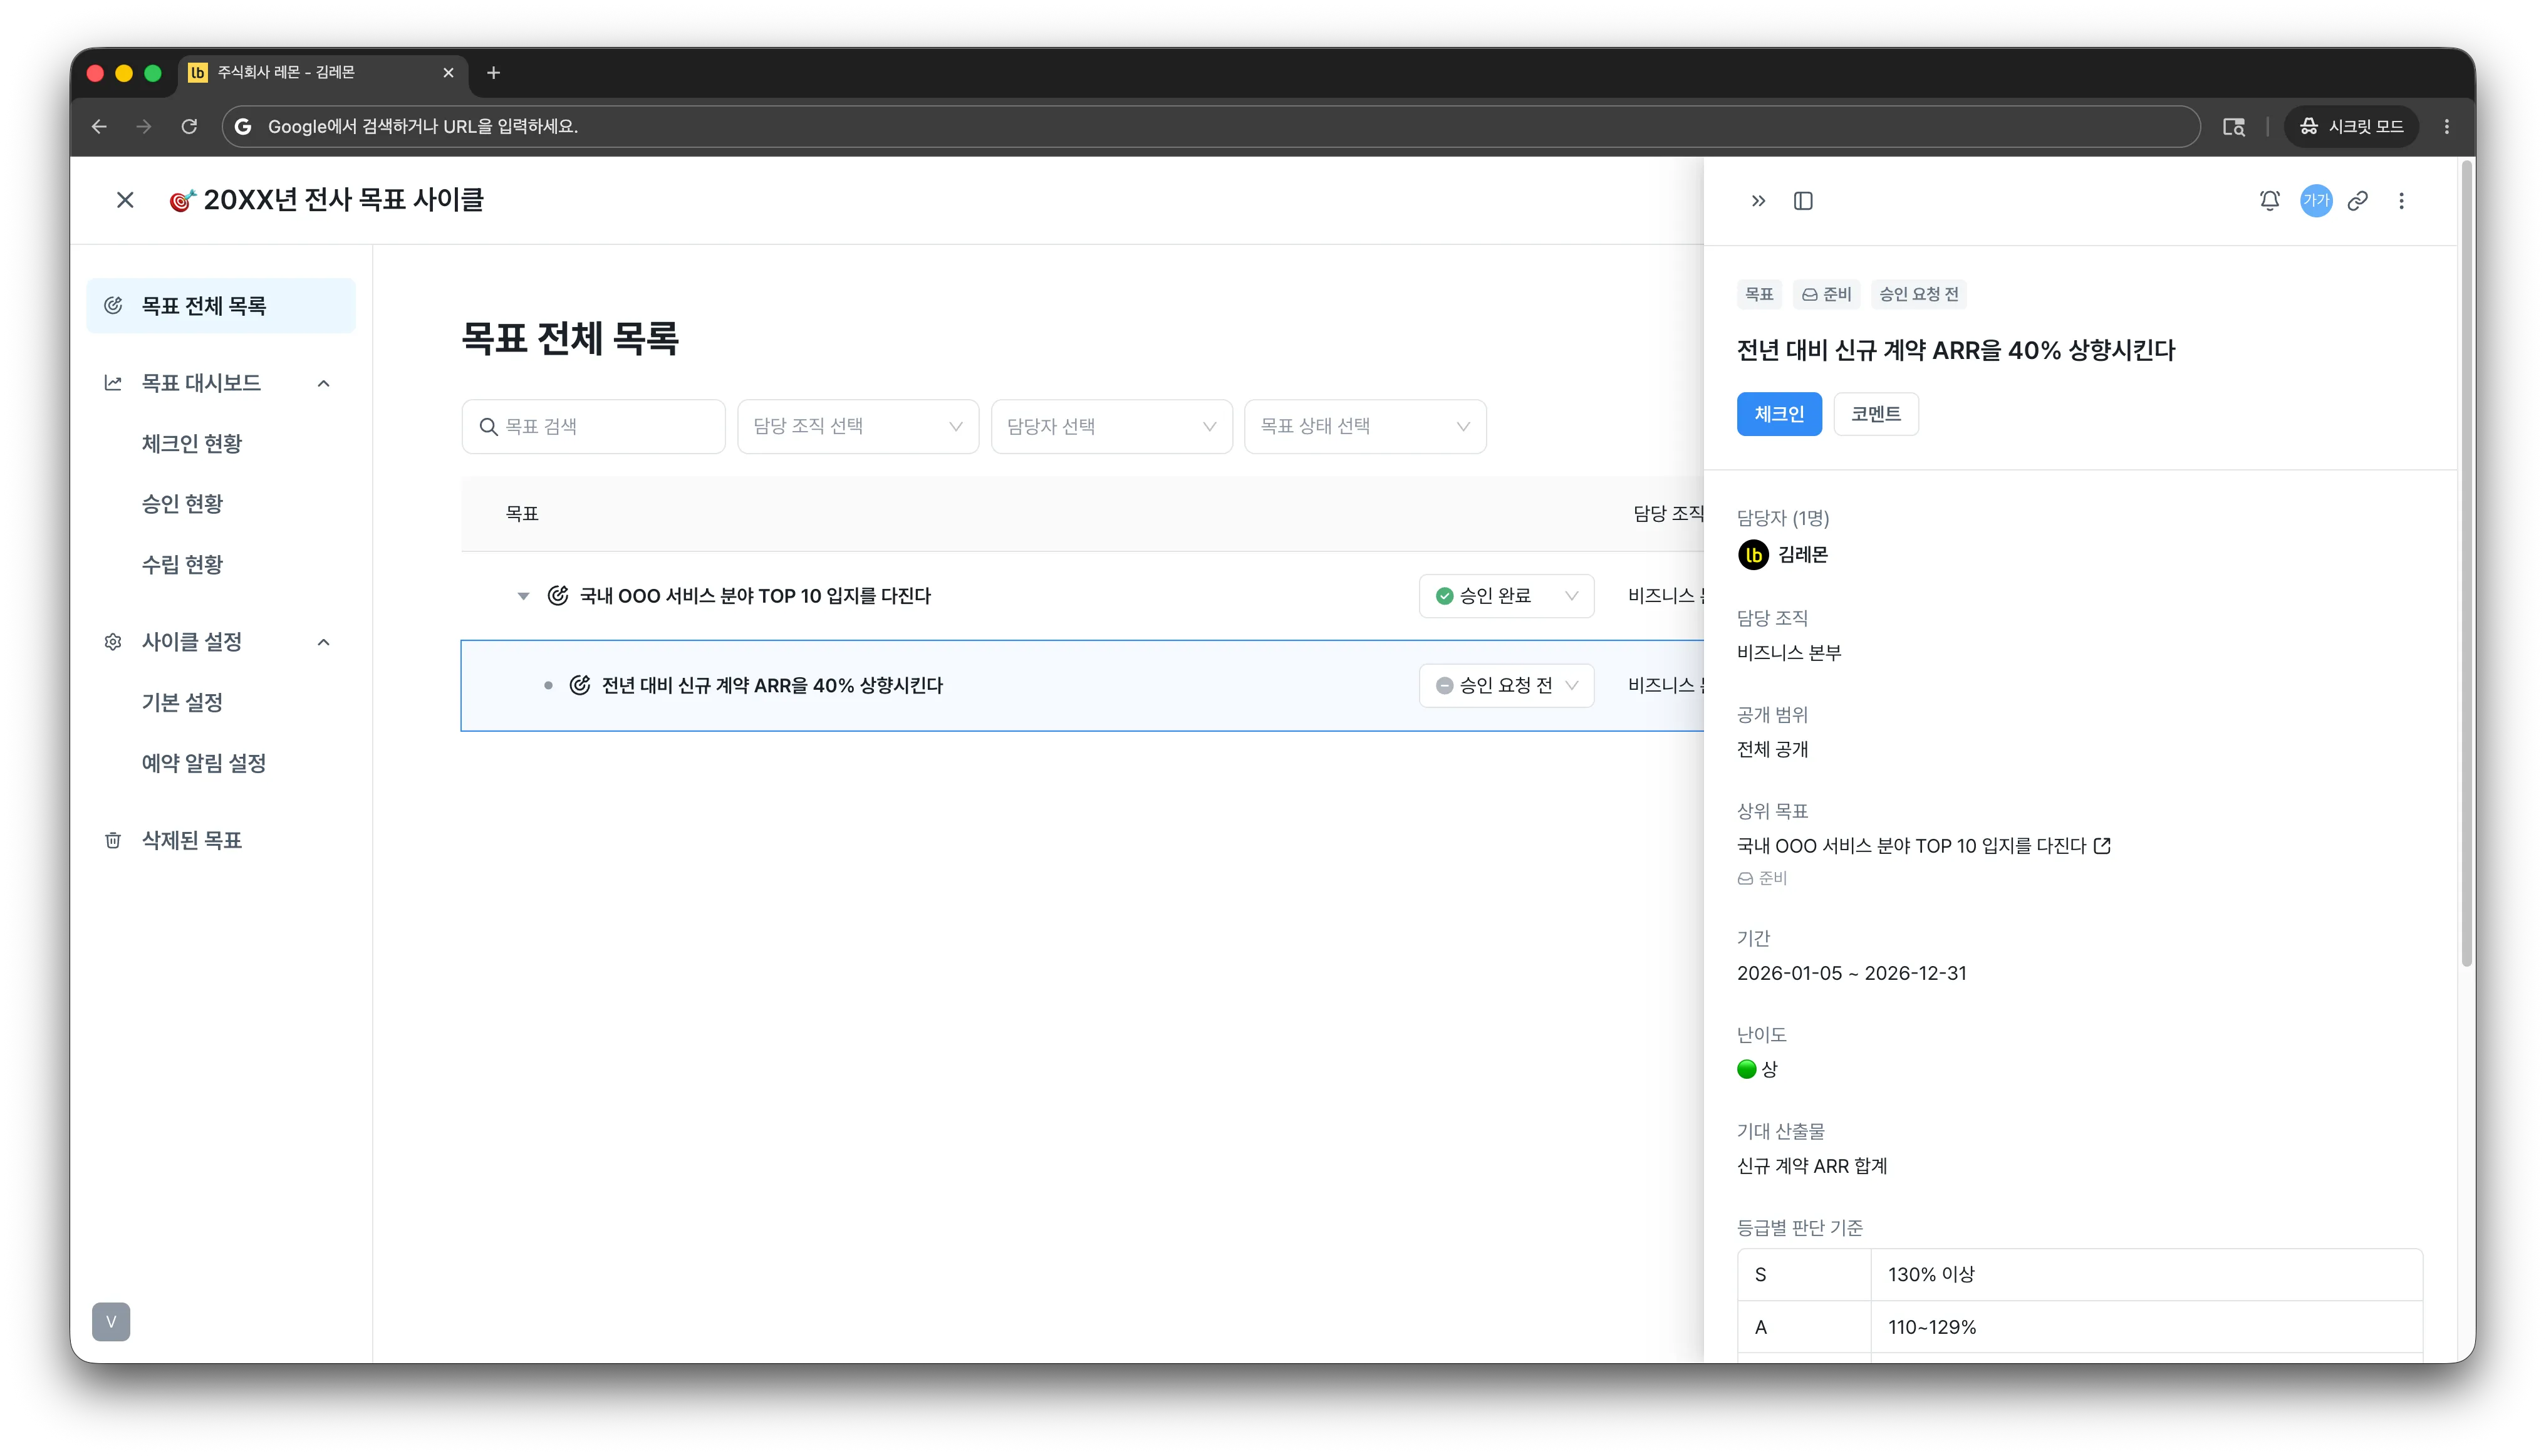Image resolution: width=2546 pixels, height=1456 pixels.
Task: Open 목표 상태 선택 dropdown
Action: pos(1365,427)
